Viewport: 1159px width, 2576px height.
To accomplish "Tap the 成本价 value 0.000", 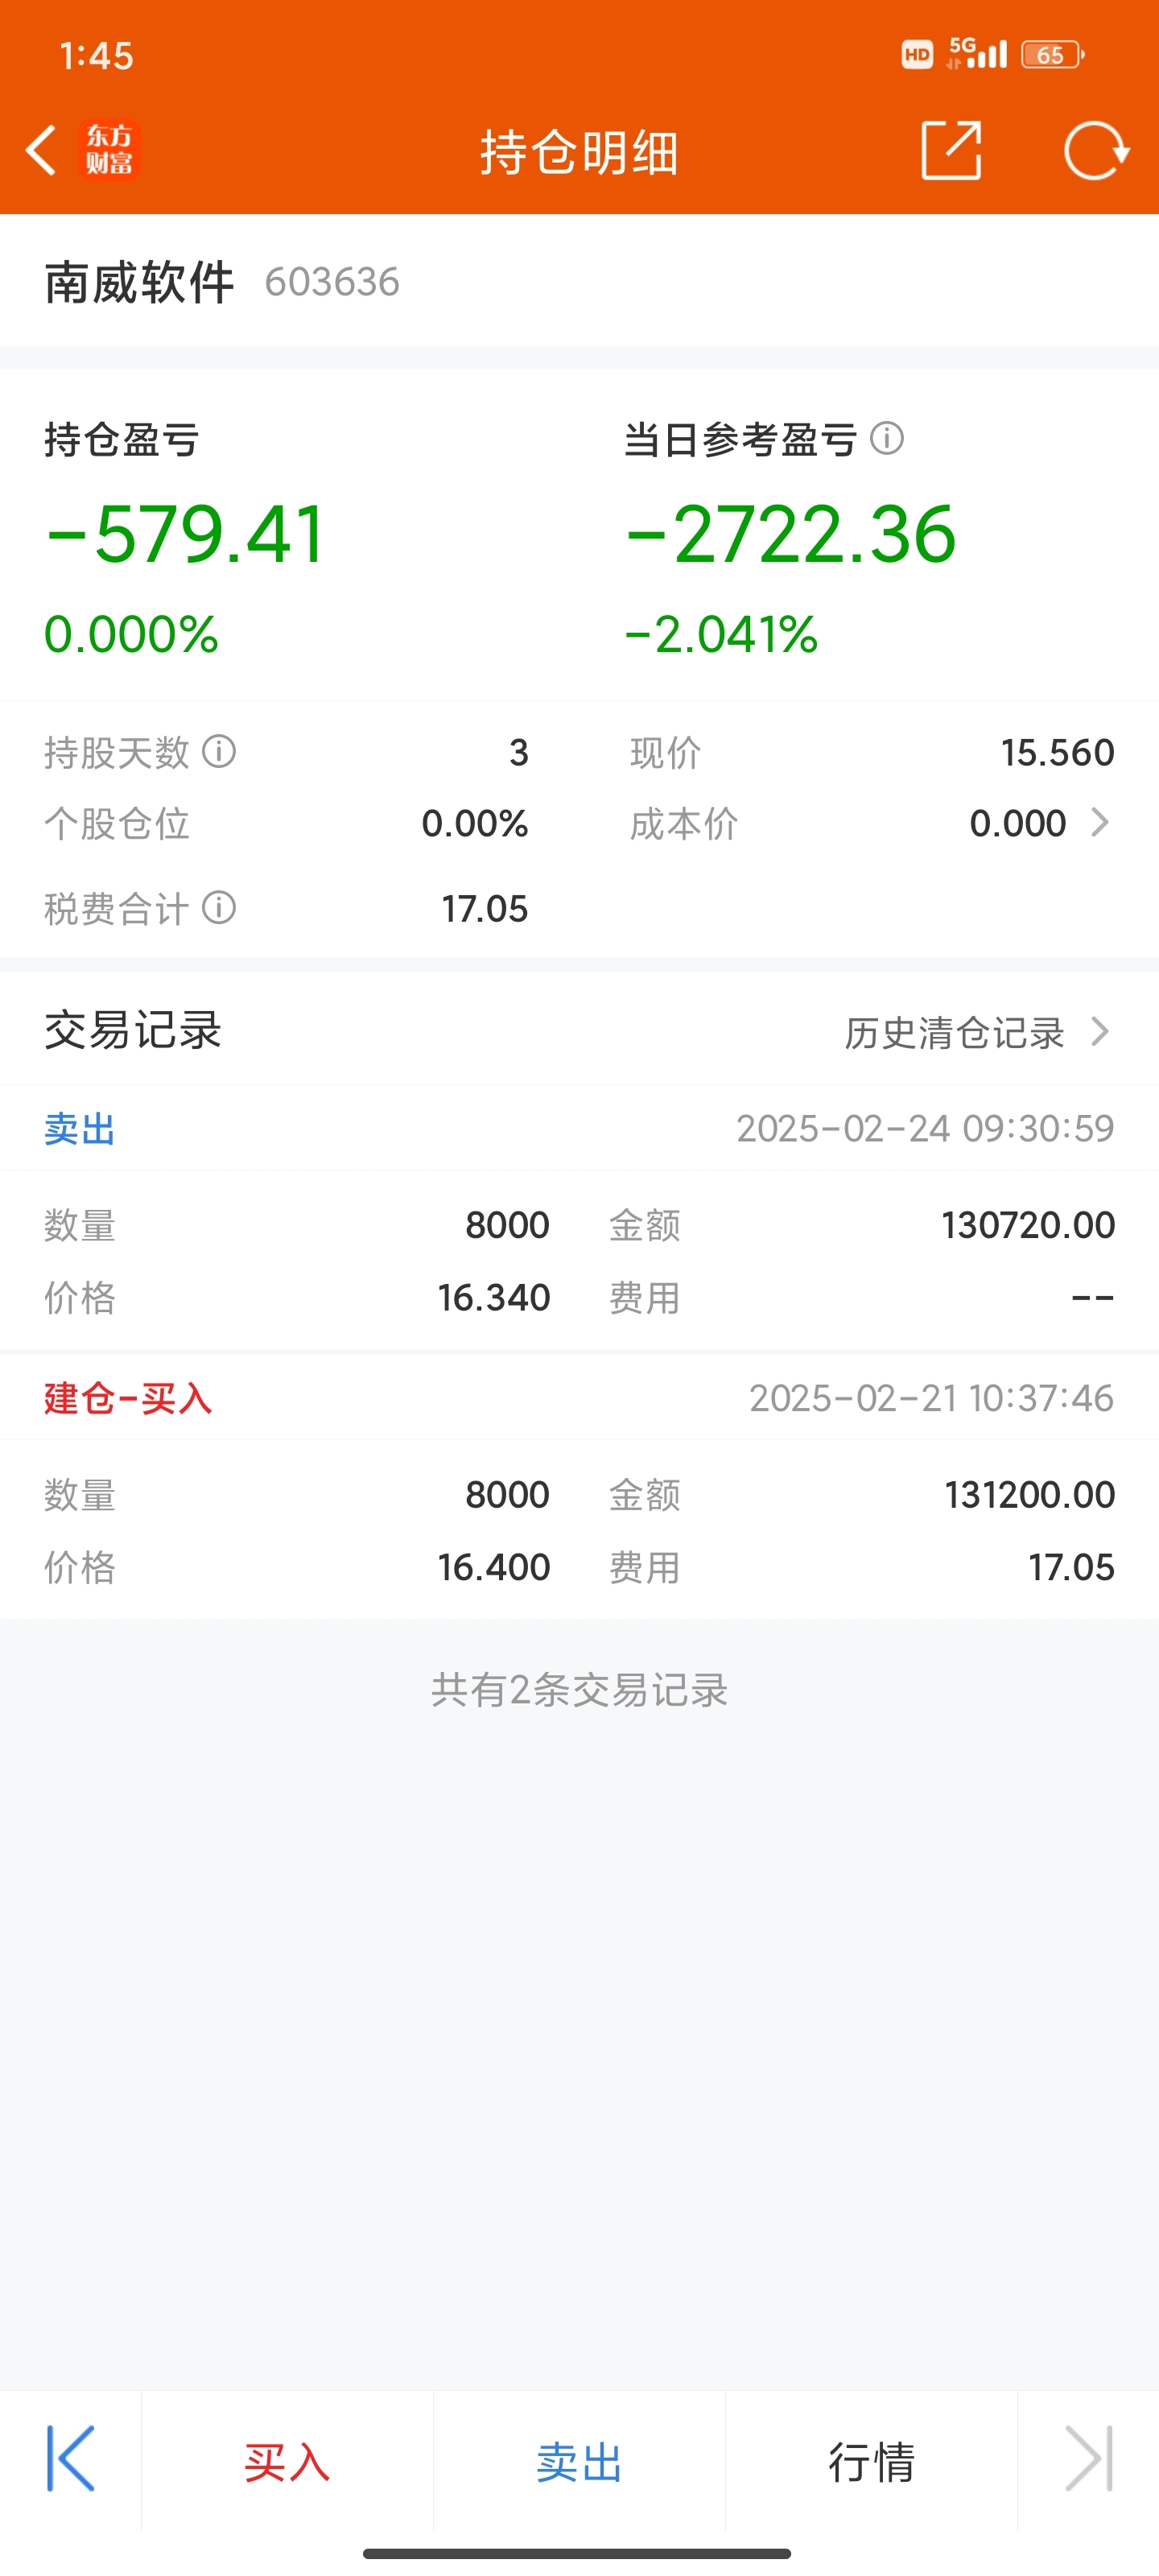I will 1018,823.
